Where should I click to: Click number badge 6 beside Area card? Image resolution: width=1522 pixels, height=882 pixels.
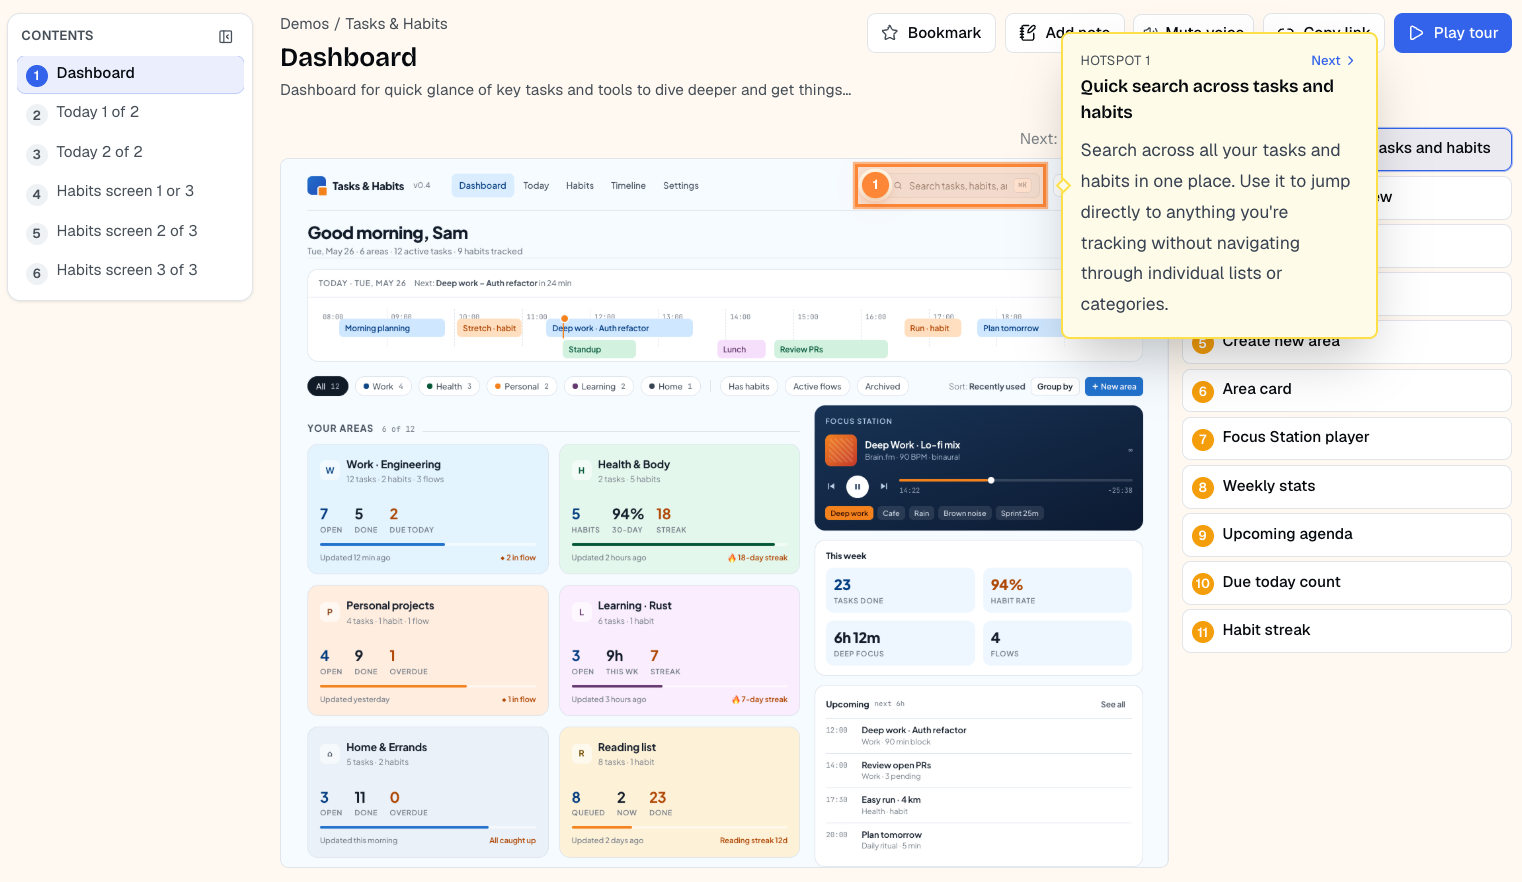tap(1203, 391)
